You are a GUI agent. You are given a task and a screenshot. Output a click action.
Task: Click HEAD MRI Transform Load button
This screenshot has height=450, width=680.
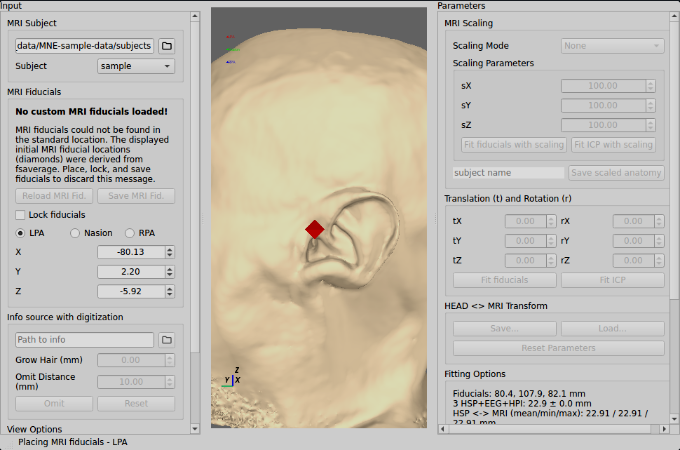click(x=613, y=329)
